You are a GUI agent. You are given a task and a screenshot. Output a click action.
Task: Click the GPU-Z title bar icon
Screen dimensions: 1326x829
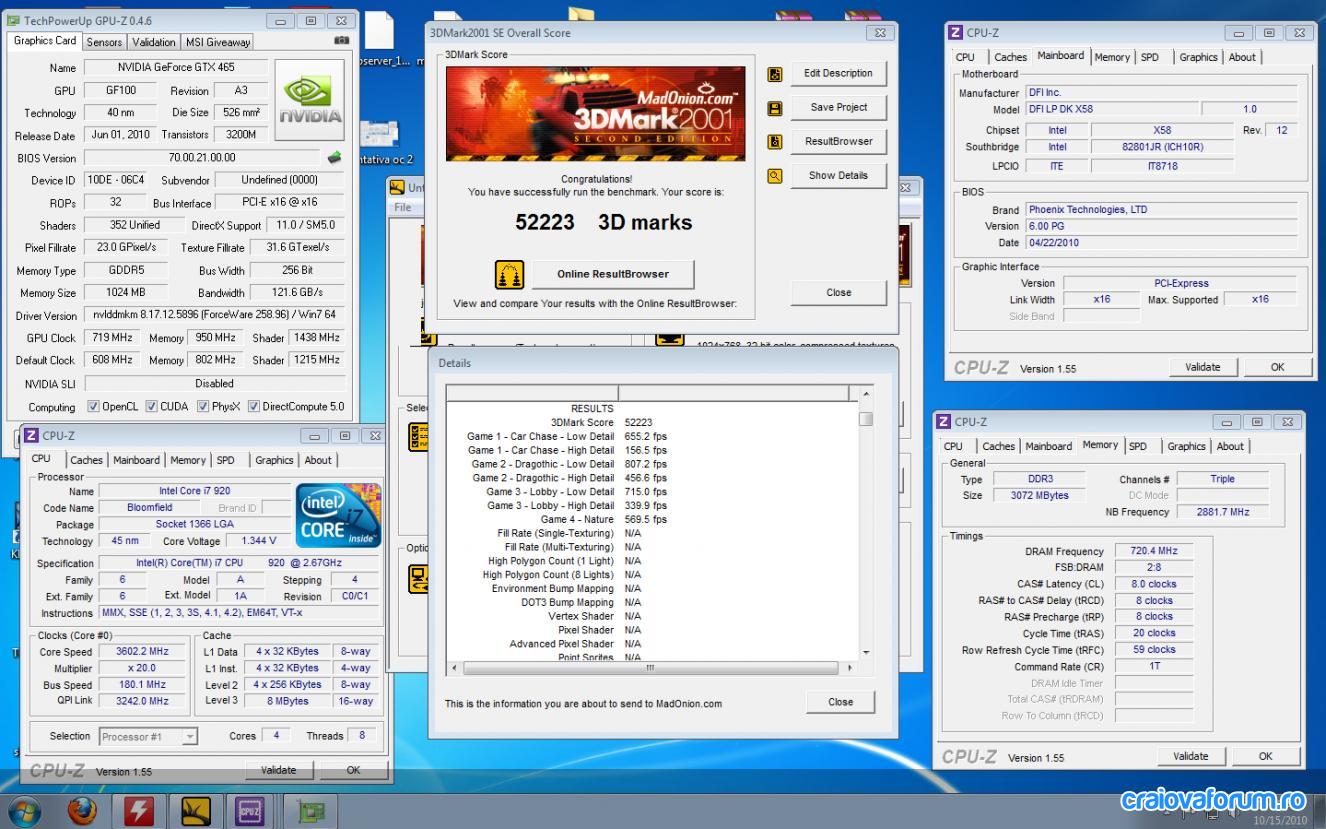point(13,20)
